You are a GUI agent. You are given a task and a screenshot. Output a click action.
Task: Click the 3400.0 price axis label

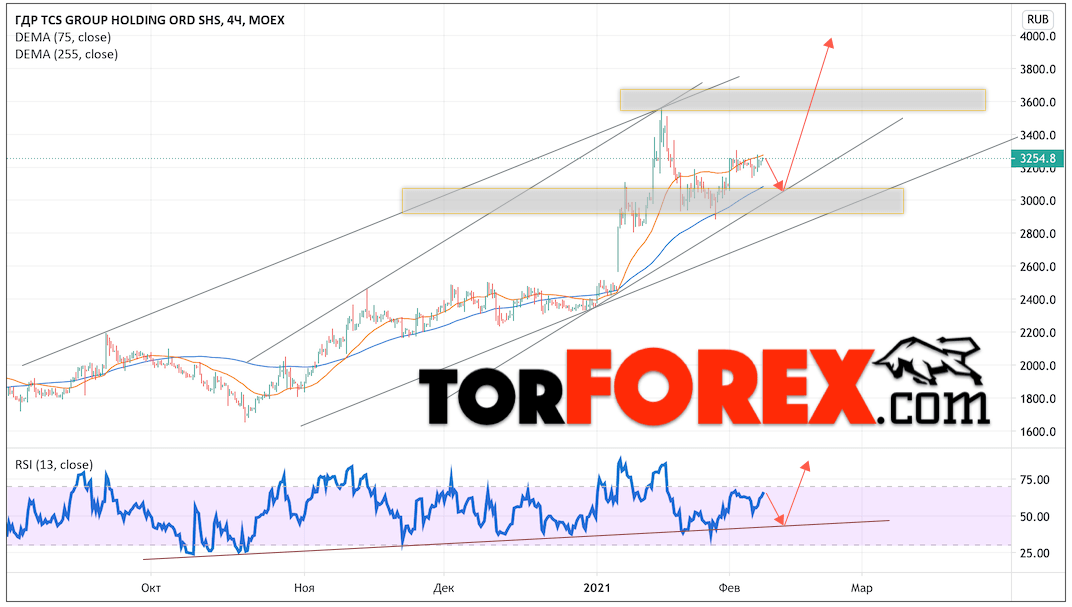coord(1038,135)
